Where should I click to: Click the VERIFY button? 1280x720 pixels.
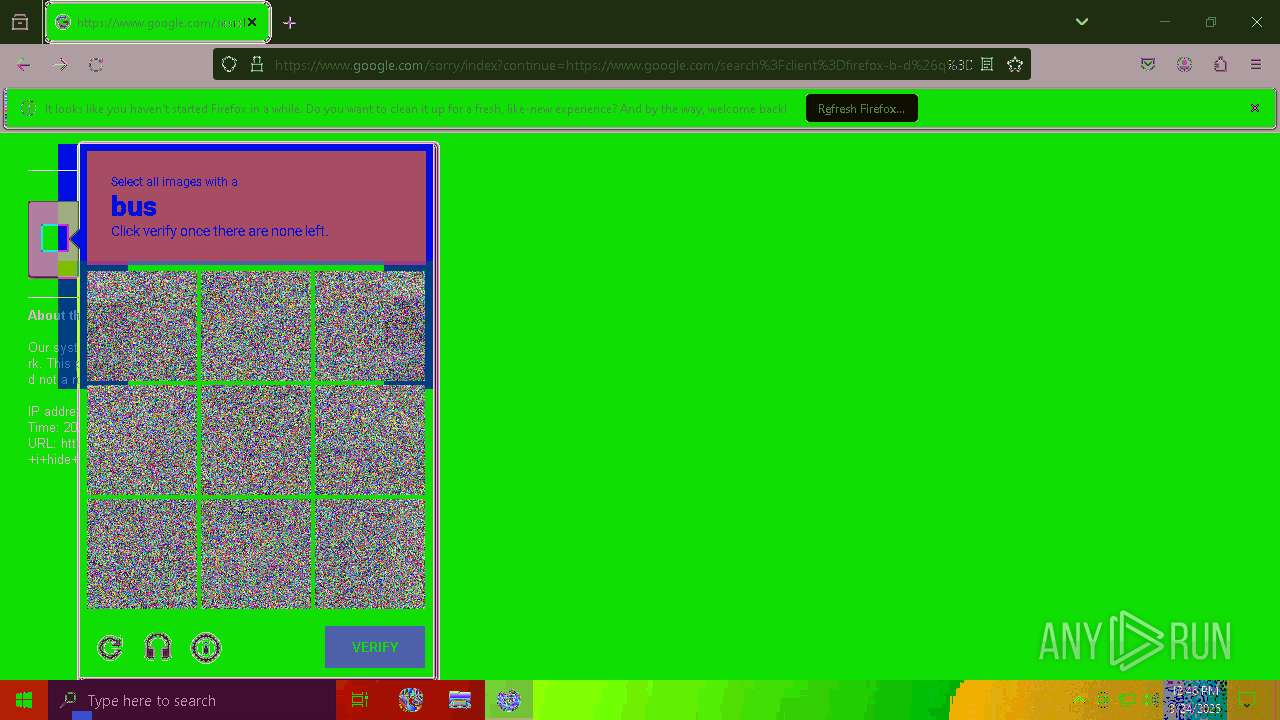pos(375,647)
